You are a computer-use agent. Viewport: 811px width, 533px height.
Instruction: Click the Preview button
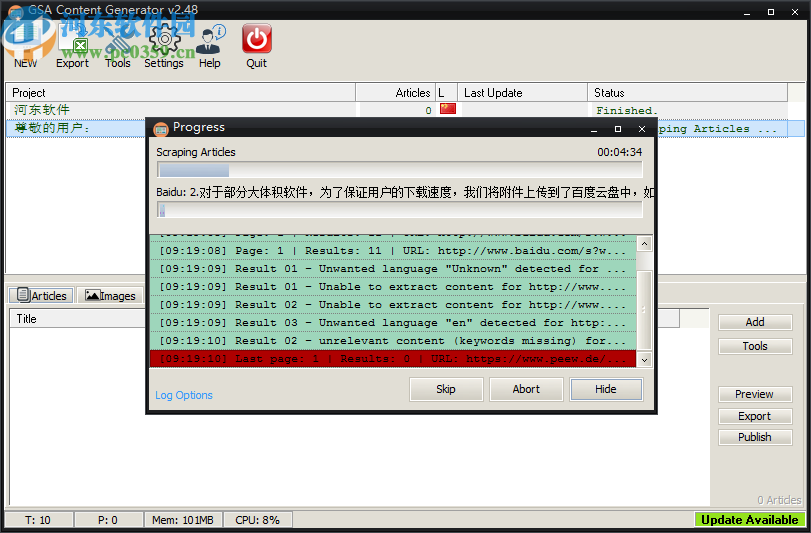[755, 394]
